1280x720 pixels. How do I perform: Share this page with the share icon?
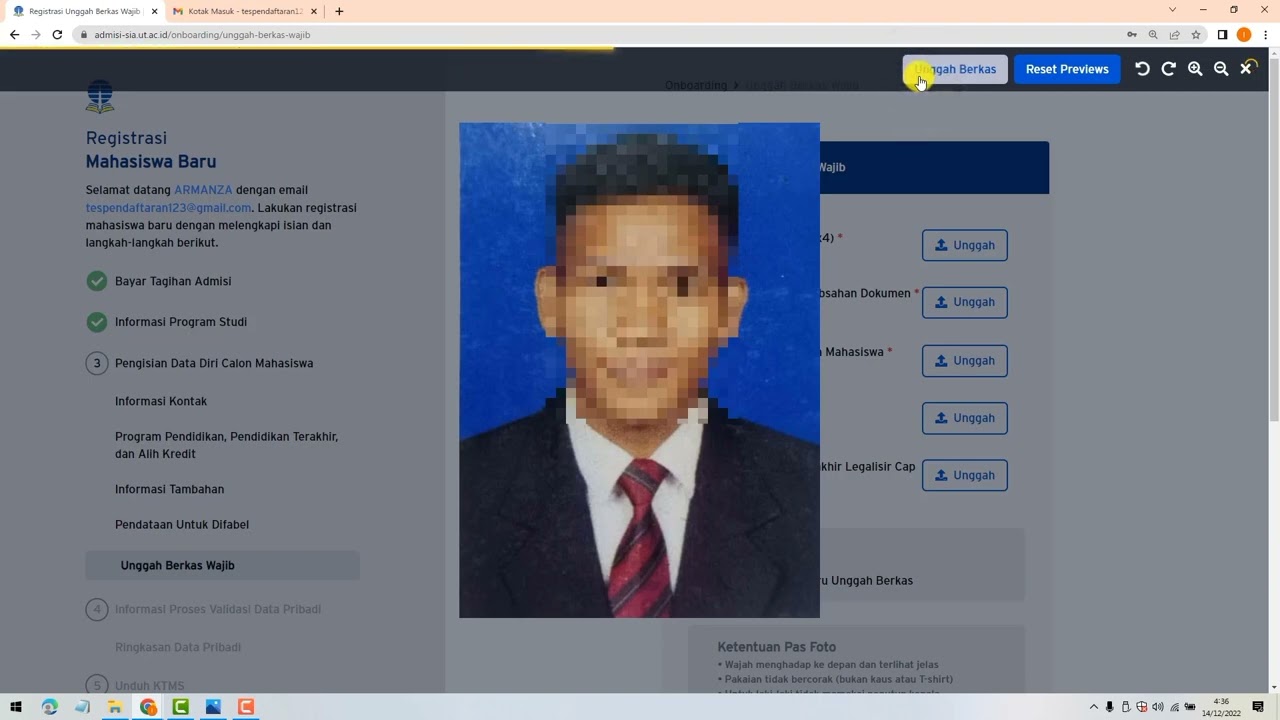point(1175,34)
